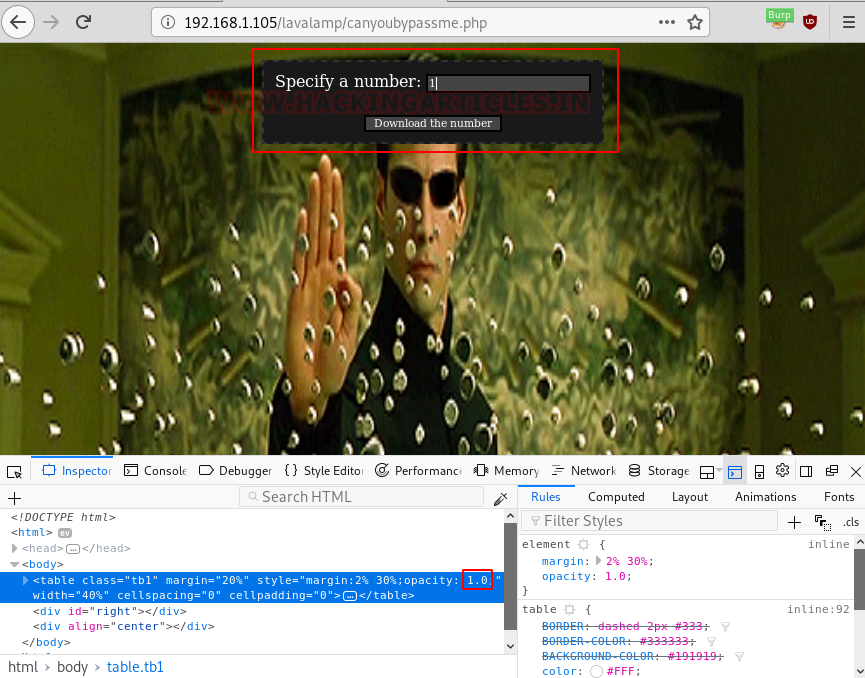The image size is (865, 678).
Task: Click the Search HTML field
Action: click(361, 497)
